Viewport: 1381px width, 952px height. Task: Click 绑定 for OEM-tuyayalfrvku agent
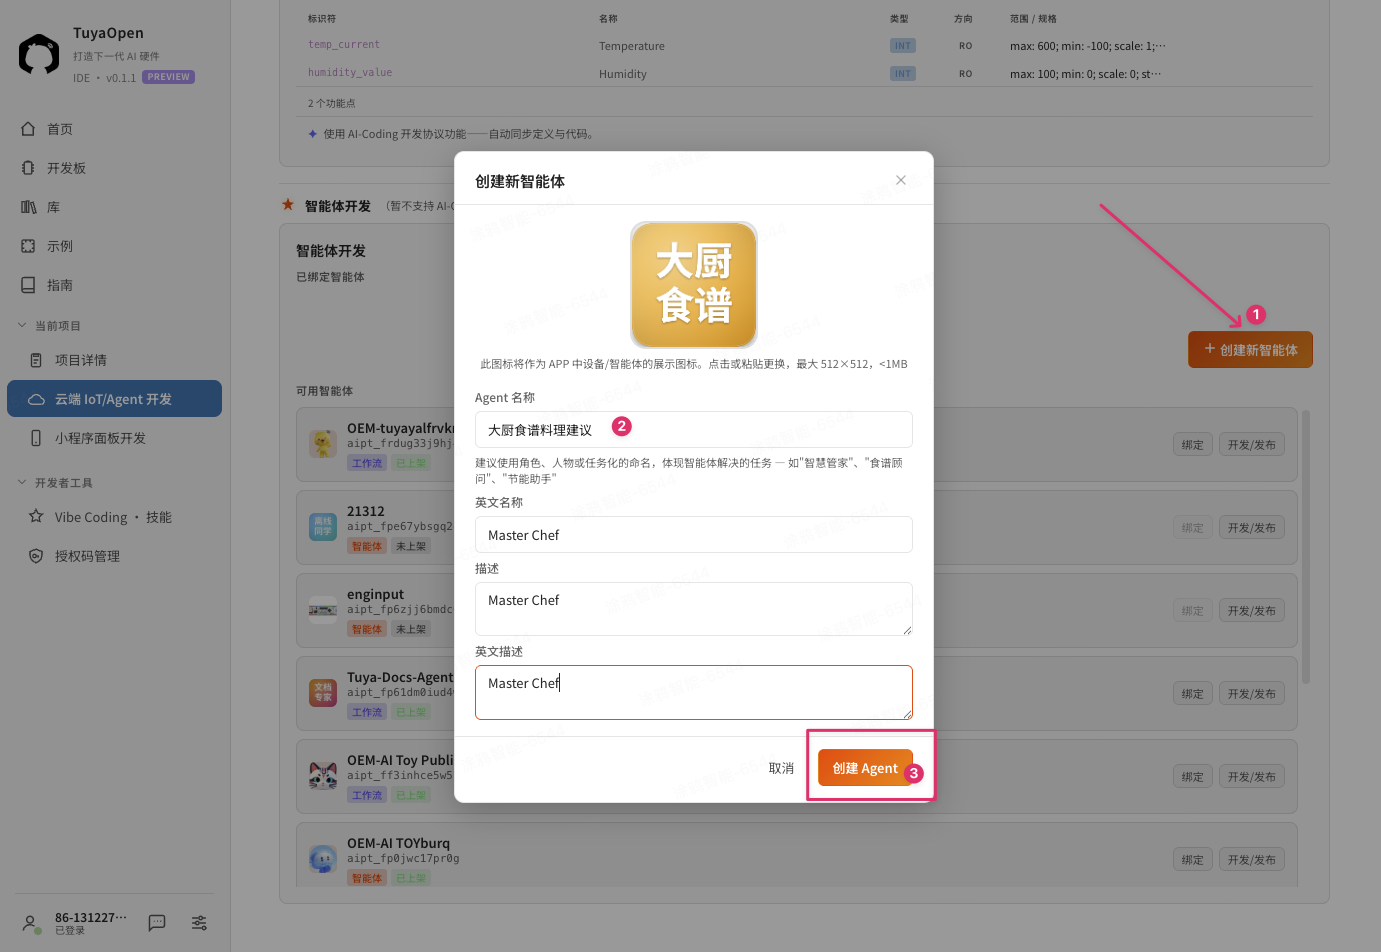click(x=1192, y=445)
